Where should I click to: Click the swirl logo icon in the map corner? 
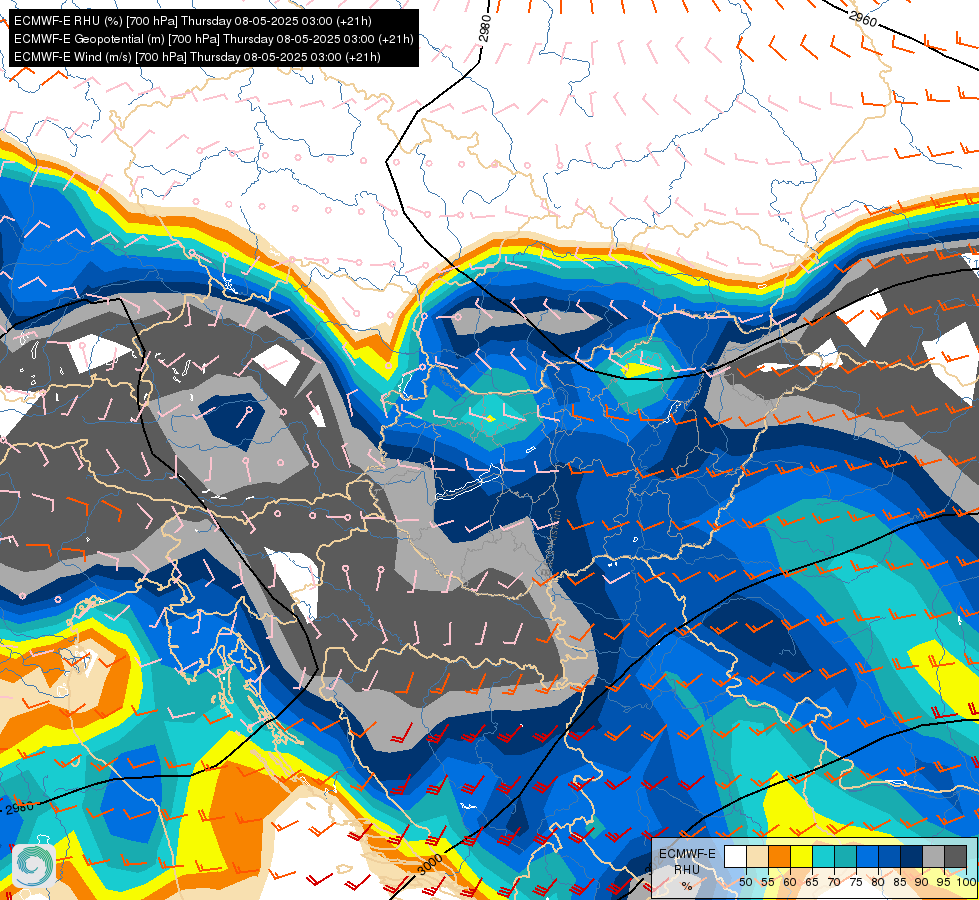click(x=34, y=865)
